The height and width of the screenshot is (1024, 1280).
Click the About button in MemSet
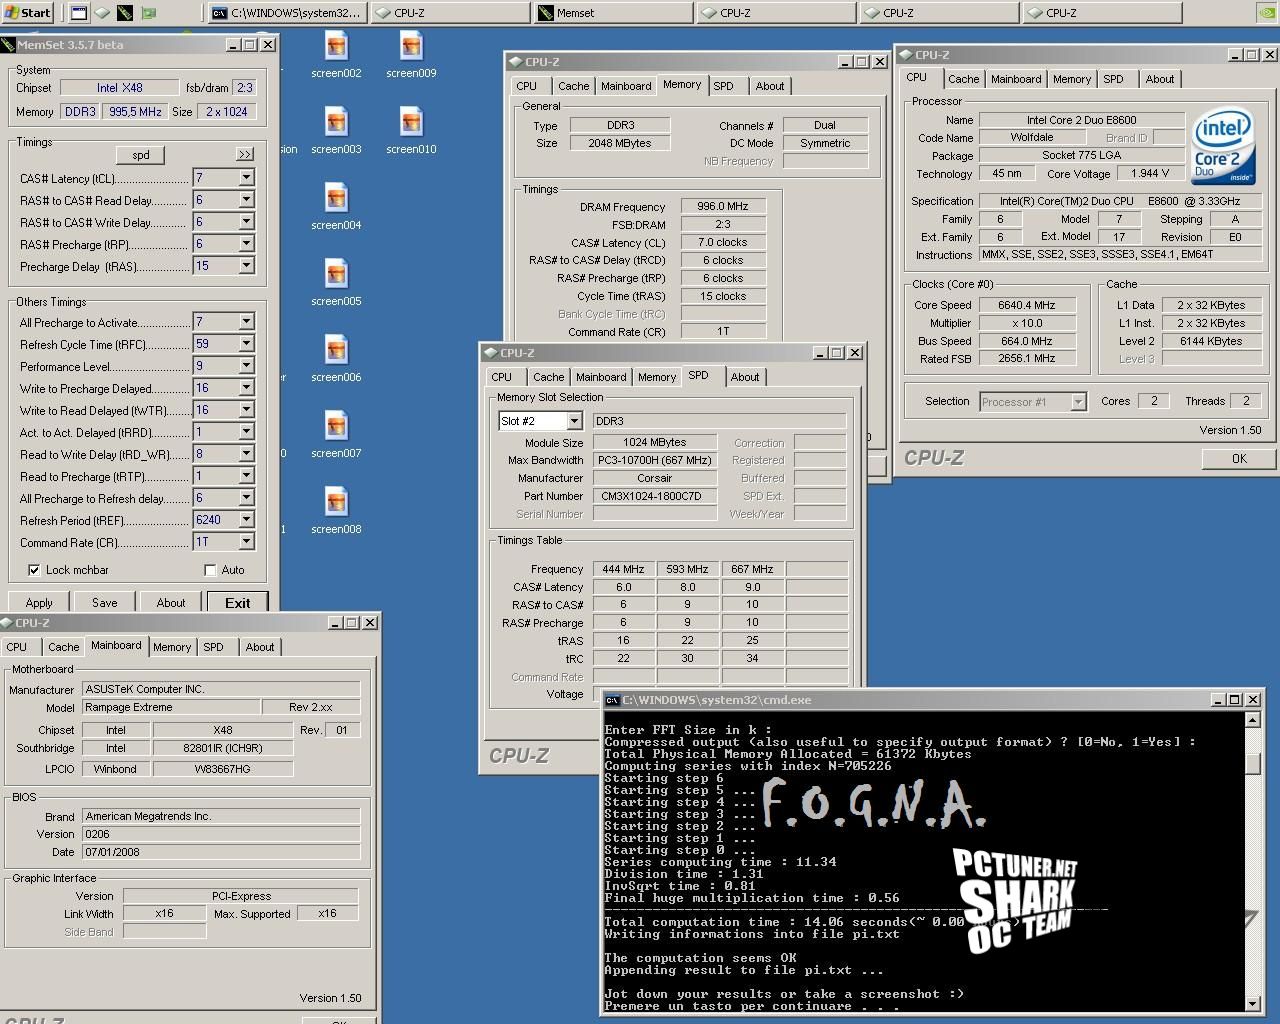pos(171,603)
